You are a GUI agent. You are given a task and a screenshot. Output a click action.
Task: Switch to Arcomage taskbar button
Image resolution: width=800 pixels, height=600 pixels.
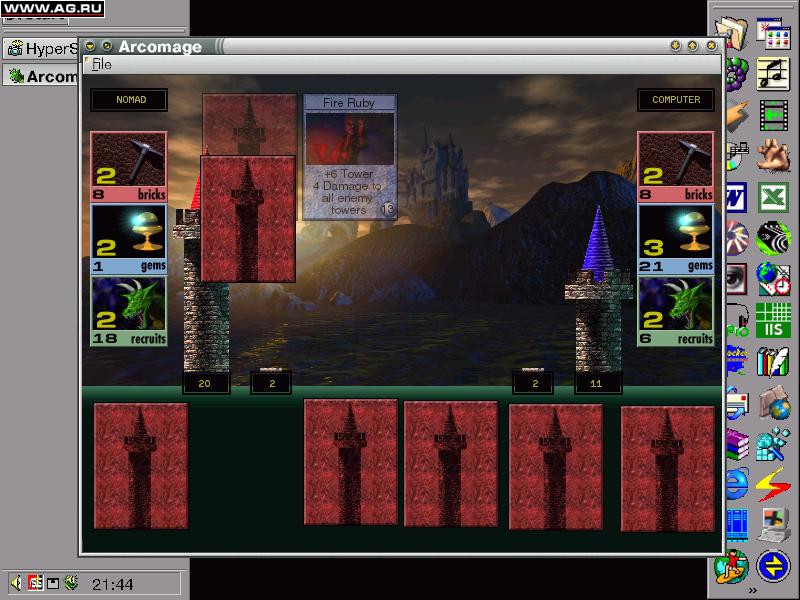coord(42,76)
